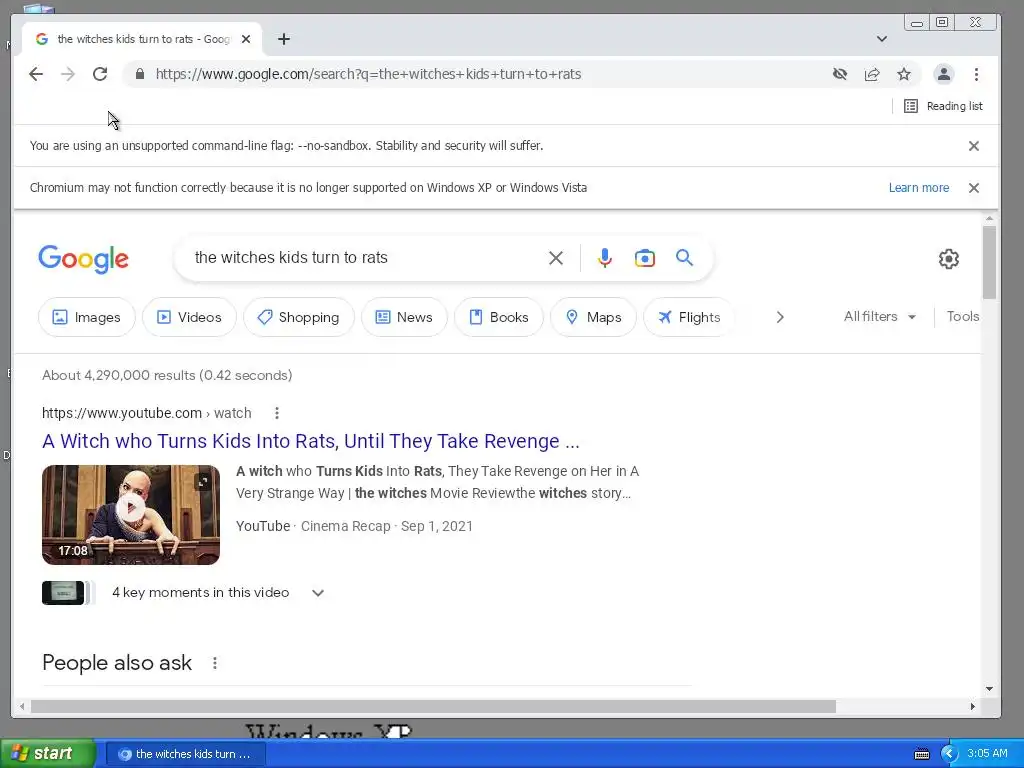Viewport: 1024px width, 768px height.
Task: Expand 4 key moments in this video
Action: (x=318, y=593)
